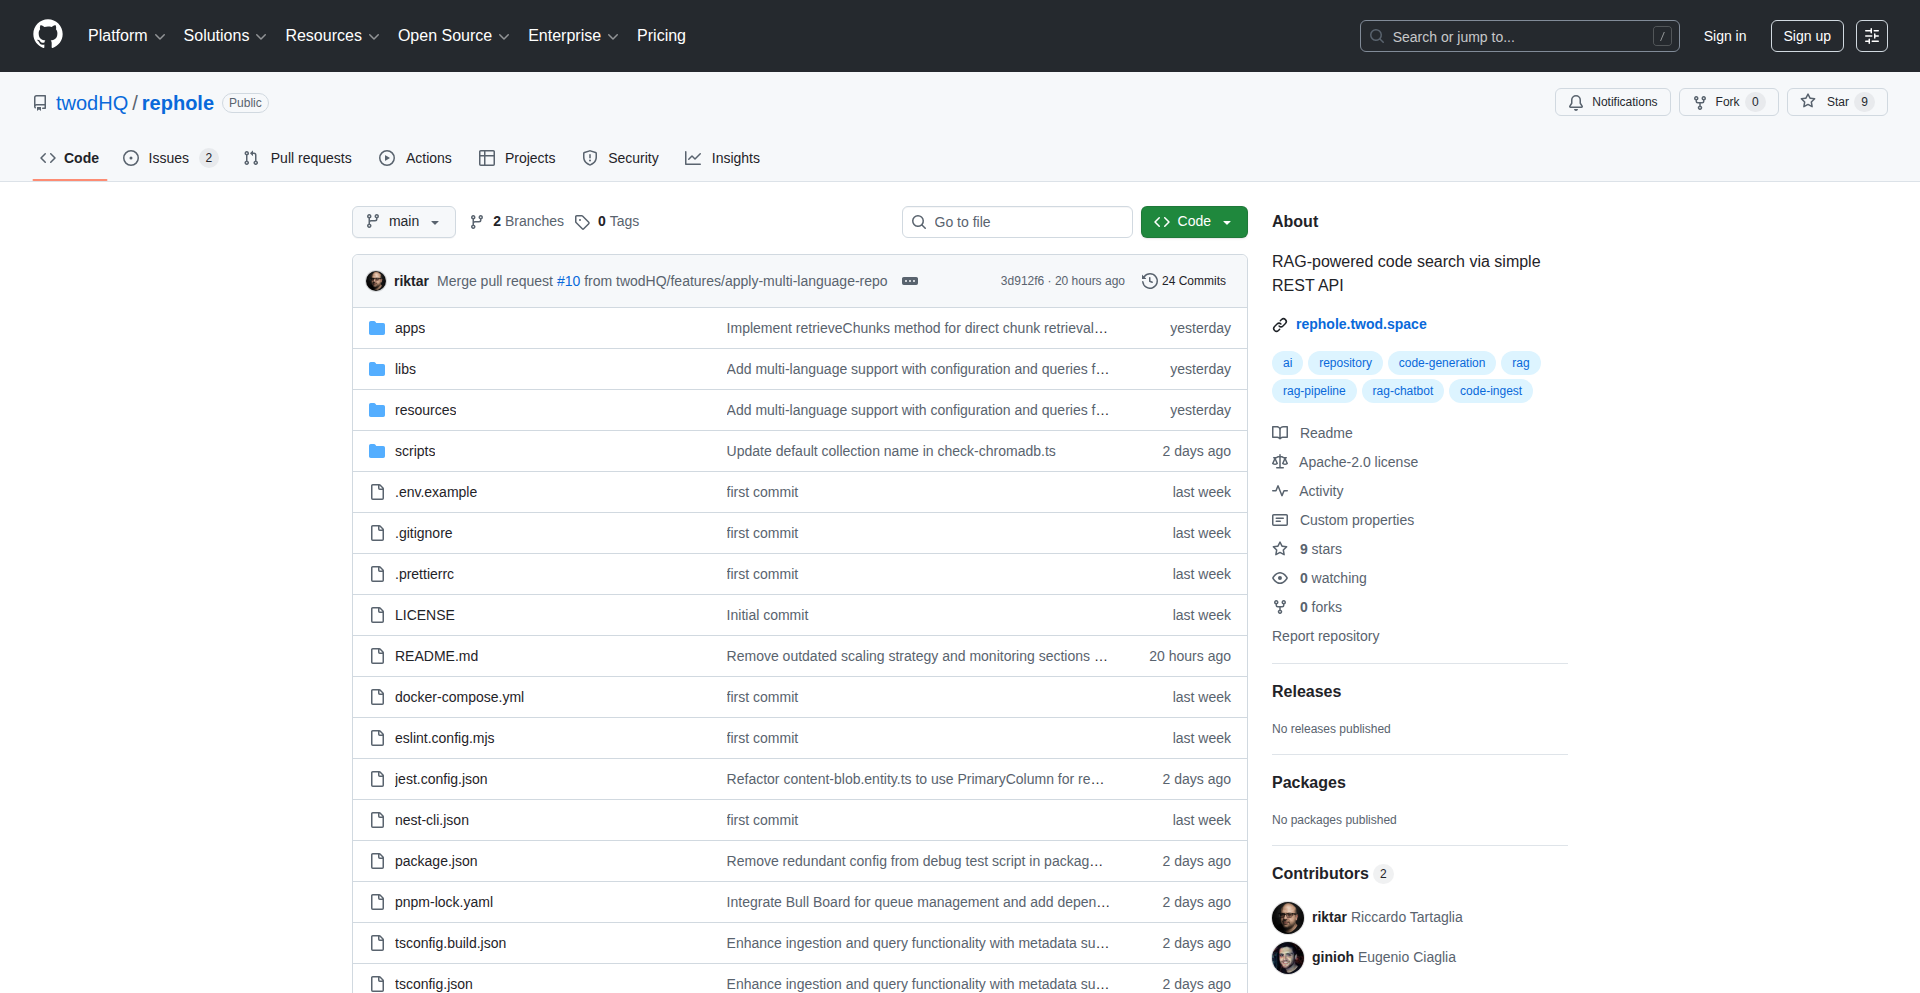Click ginioh contributor avatar

click(x=1288, y=957)
